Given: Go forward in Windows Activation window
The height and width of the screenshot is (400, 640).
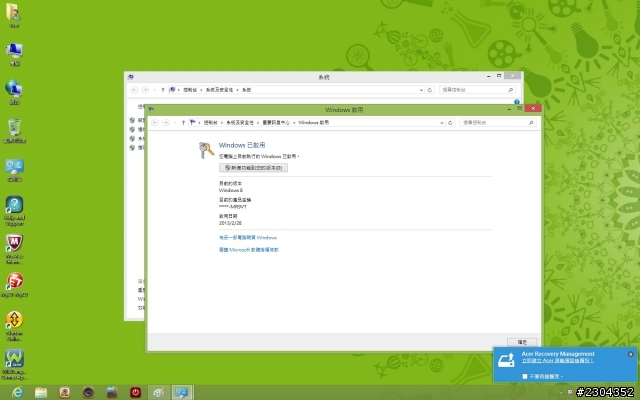Looking at the screenshot, I should (166, 122).
